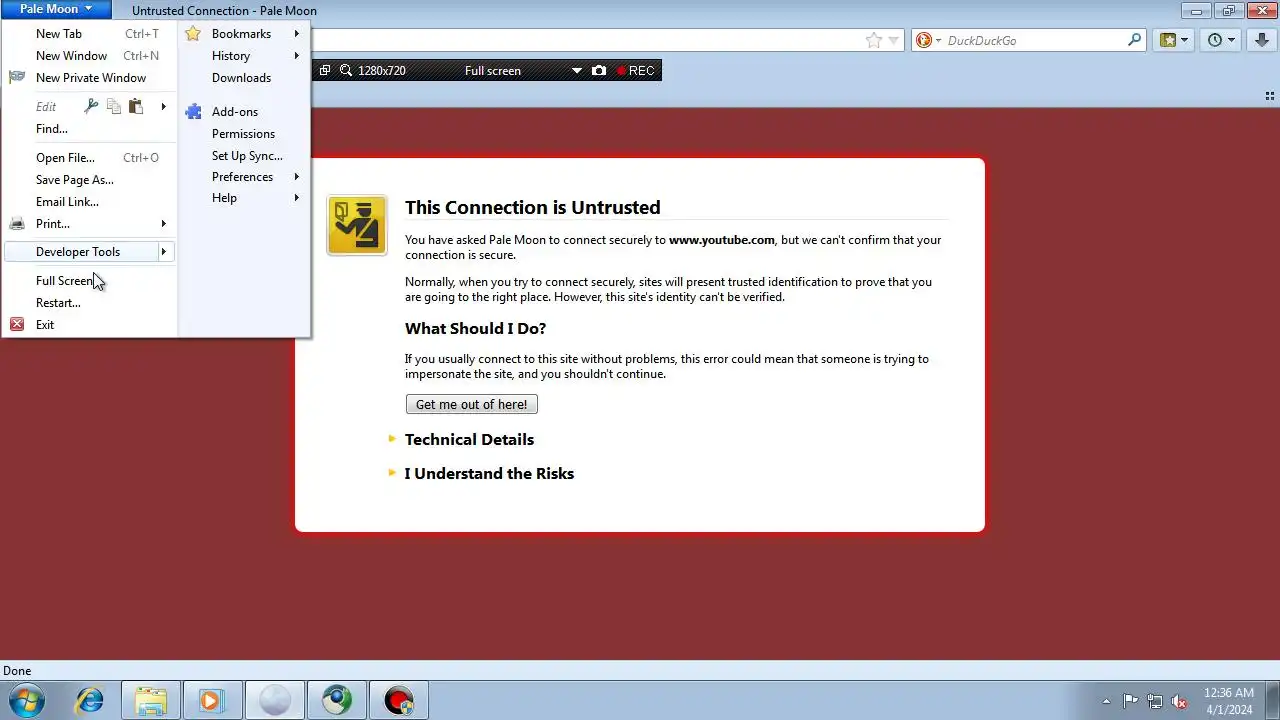Open the History submenu
This screenshot has height=720, width=1280.
pos(244,56)
